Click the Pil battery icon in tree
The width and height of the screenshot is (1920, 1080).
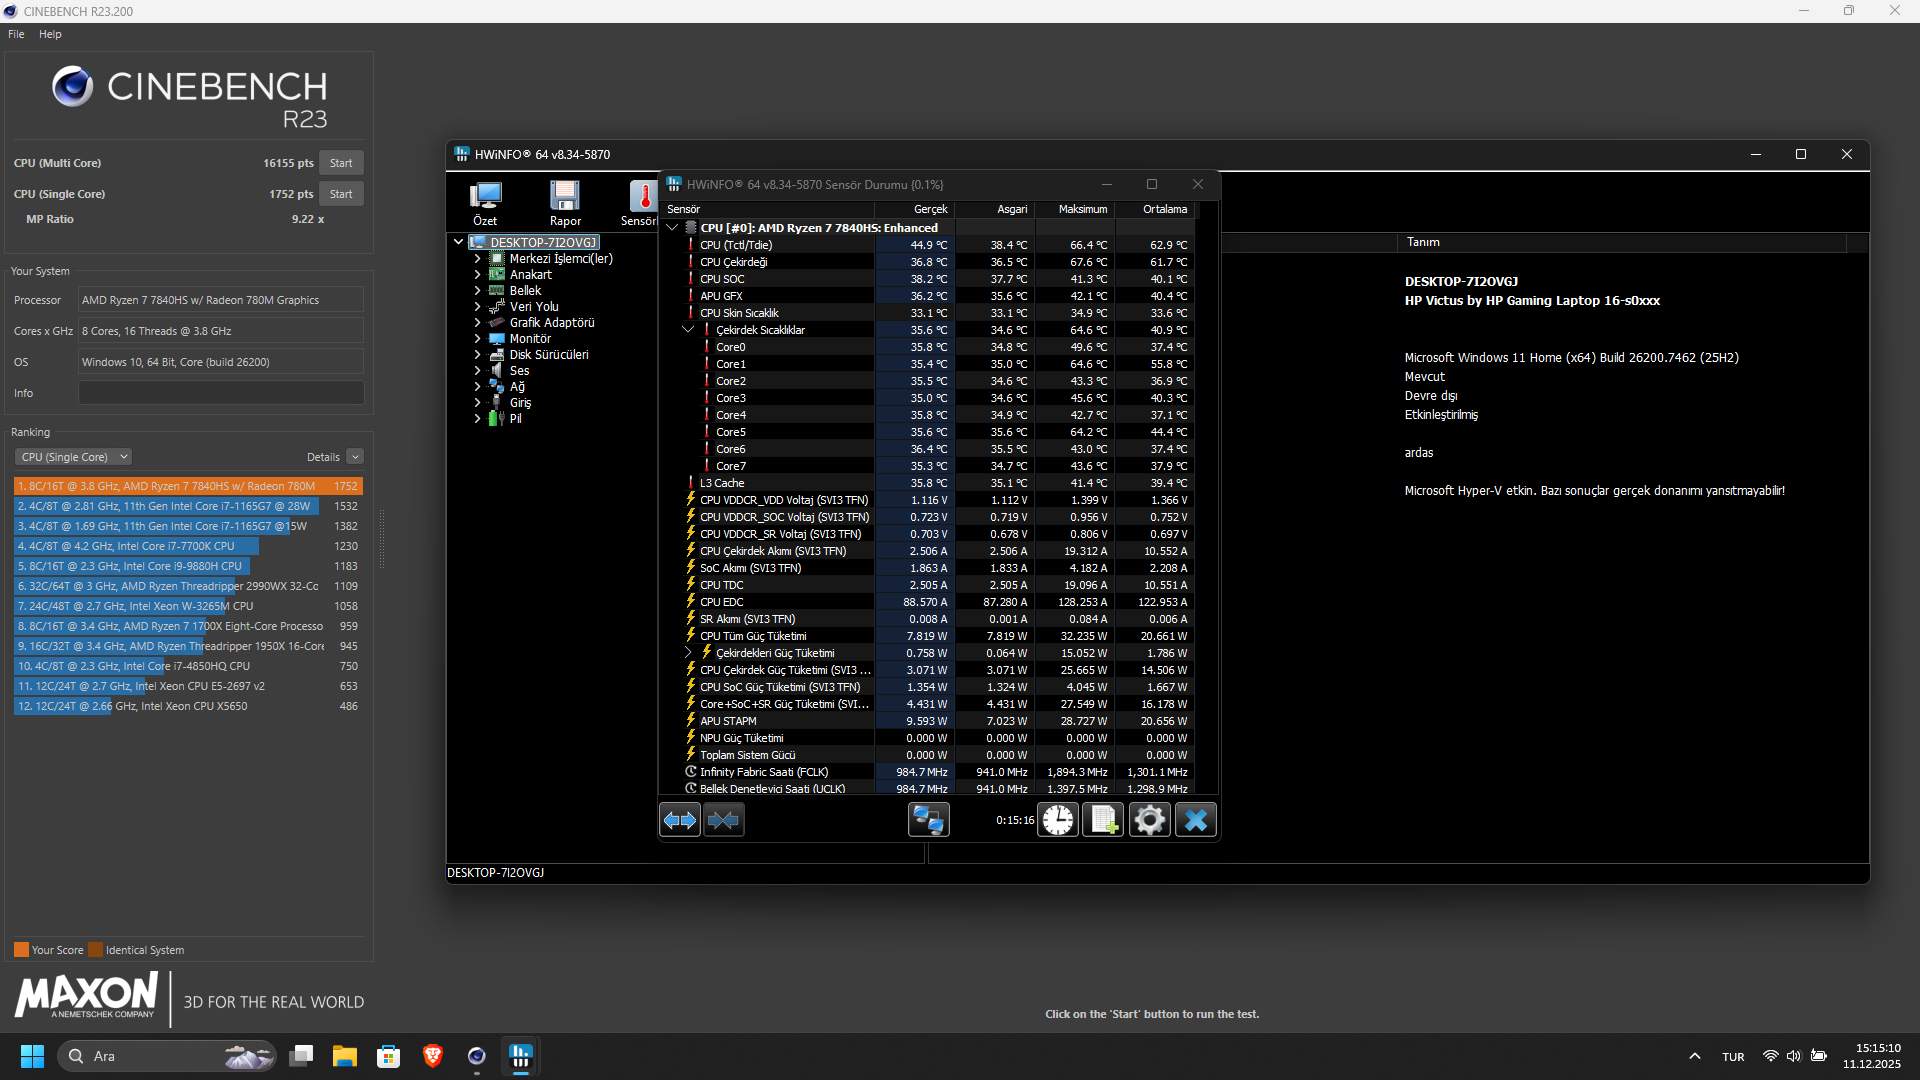[x=497, y=419]
